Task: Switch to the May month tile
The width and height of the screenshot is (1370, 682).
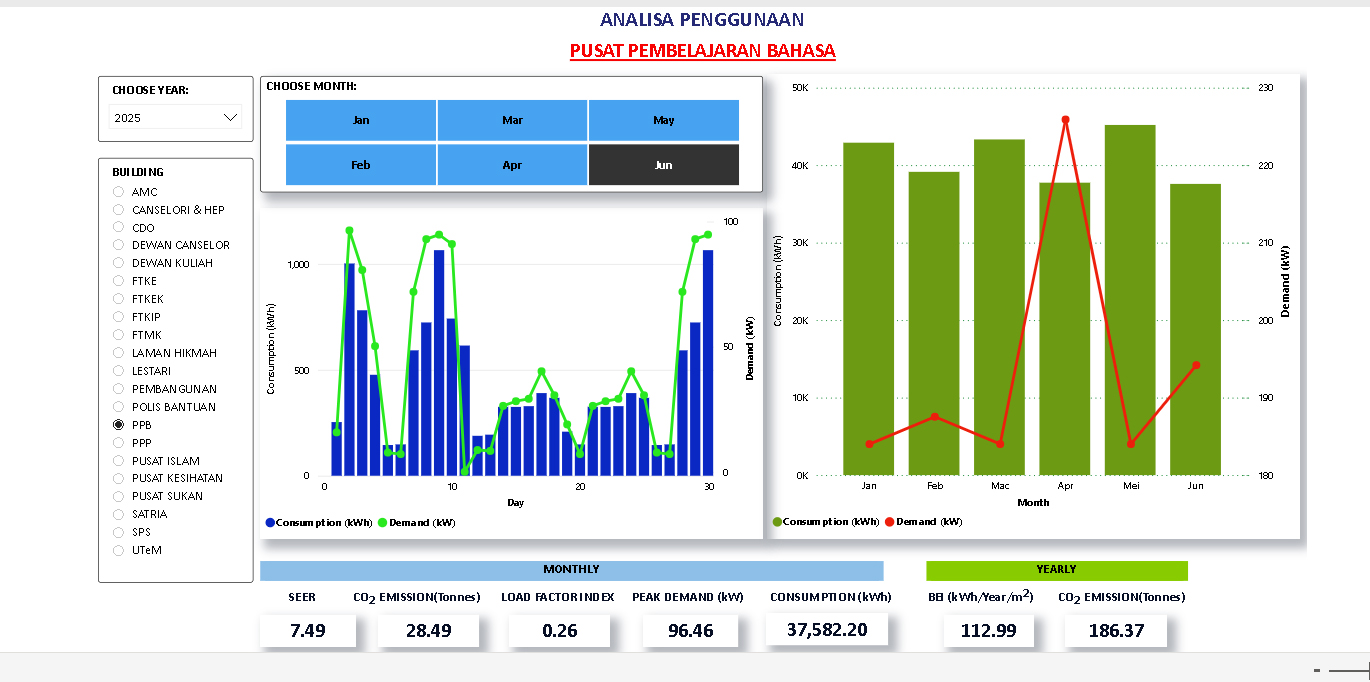Action: (664, 120)
